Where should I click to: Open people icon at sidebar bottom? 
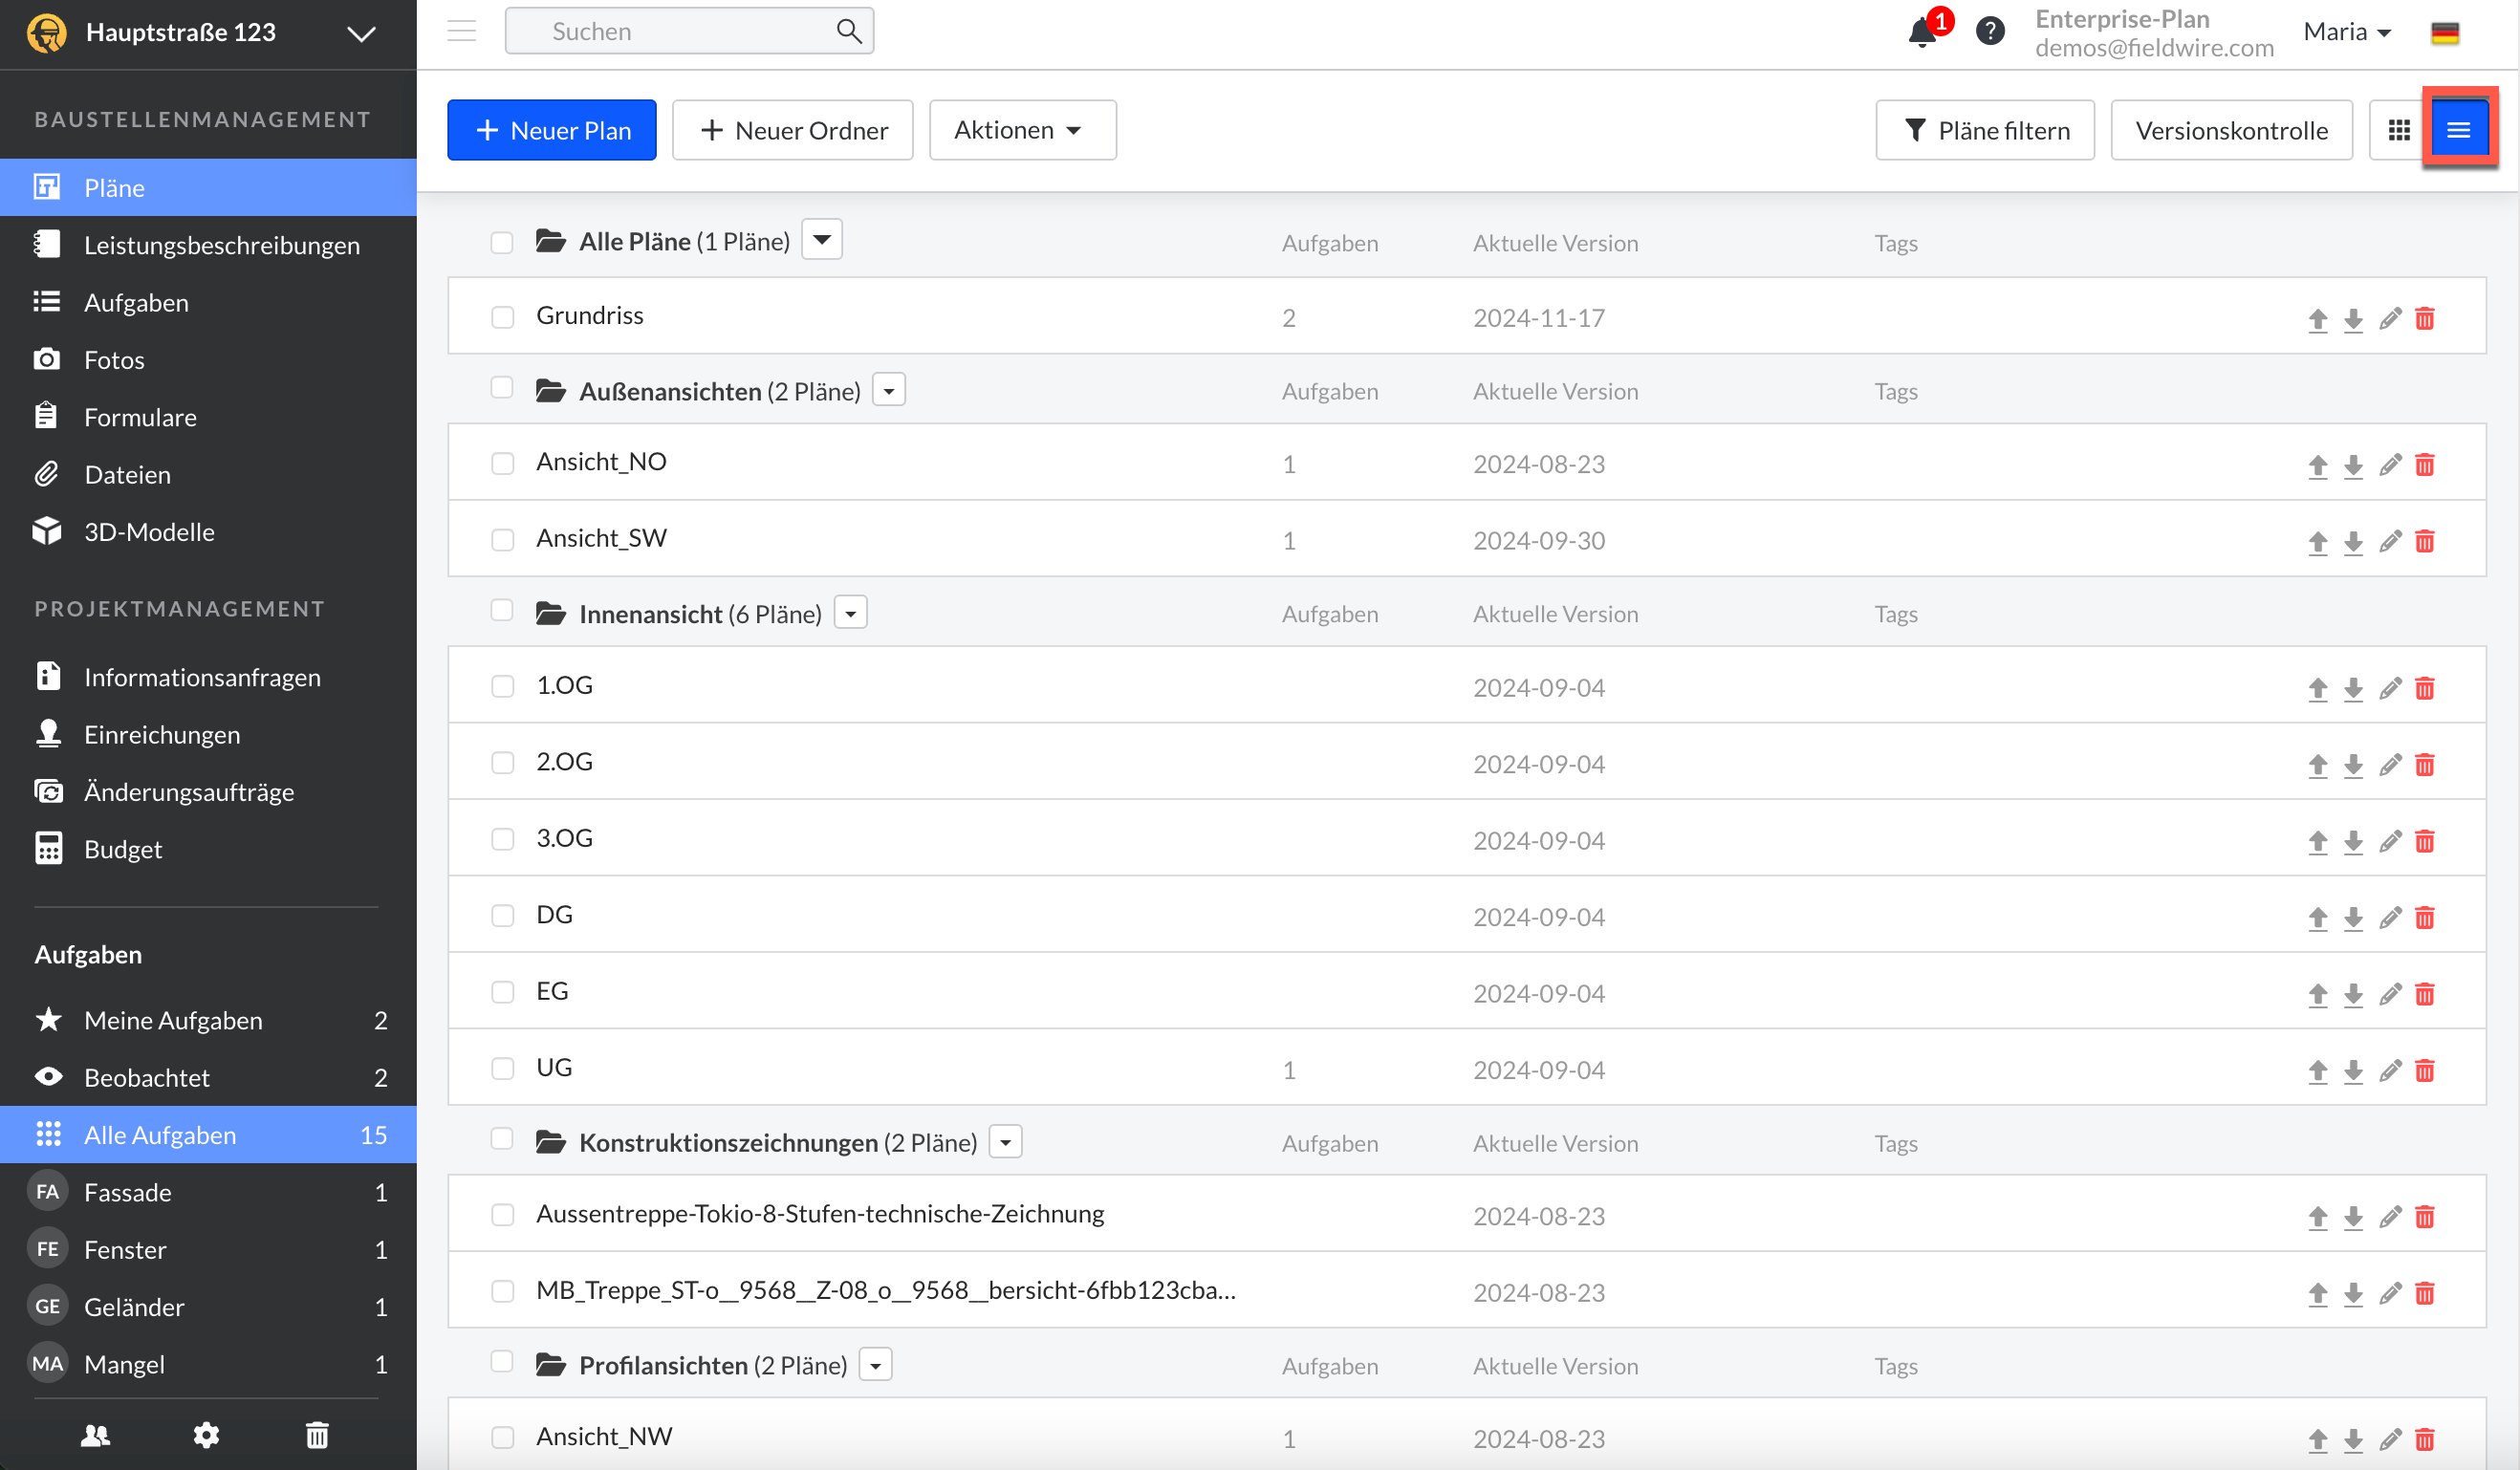95,1436
